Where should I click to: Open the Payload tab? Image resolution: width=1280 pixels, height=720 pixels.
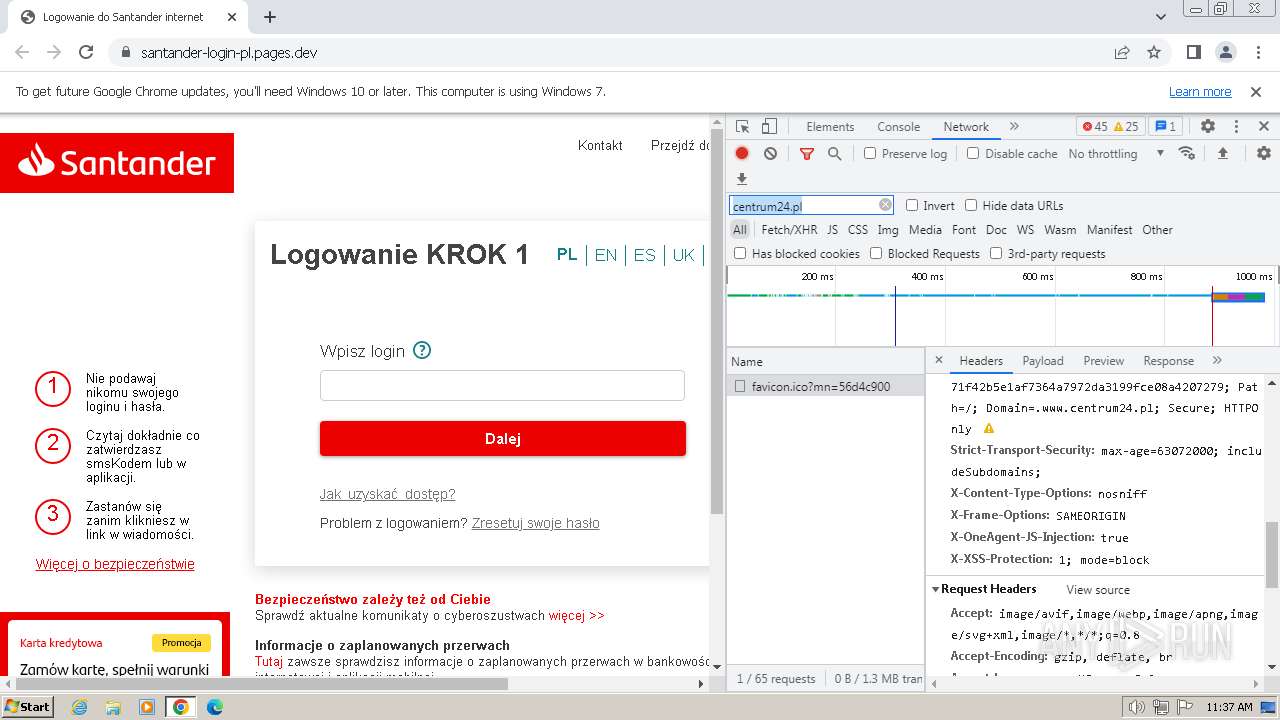click(1043, 361)
